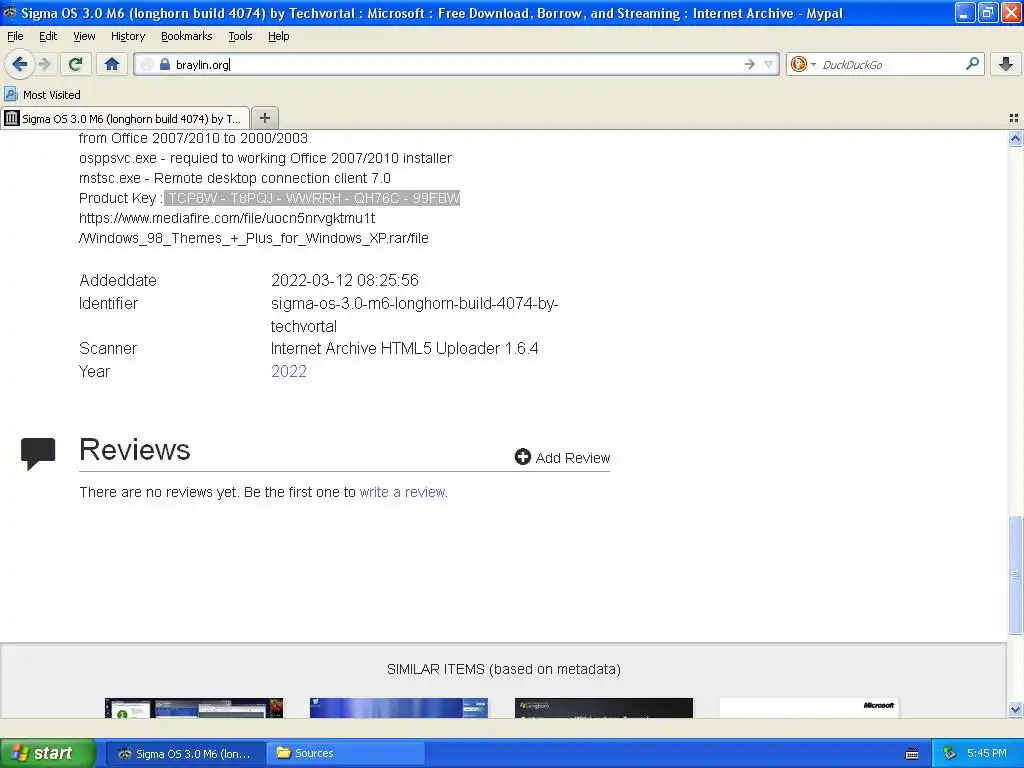This screenshot has height=768, width=1024.
Task: Open the home page button
Action: (112, 64)
